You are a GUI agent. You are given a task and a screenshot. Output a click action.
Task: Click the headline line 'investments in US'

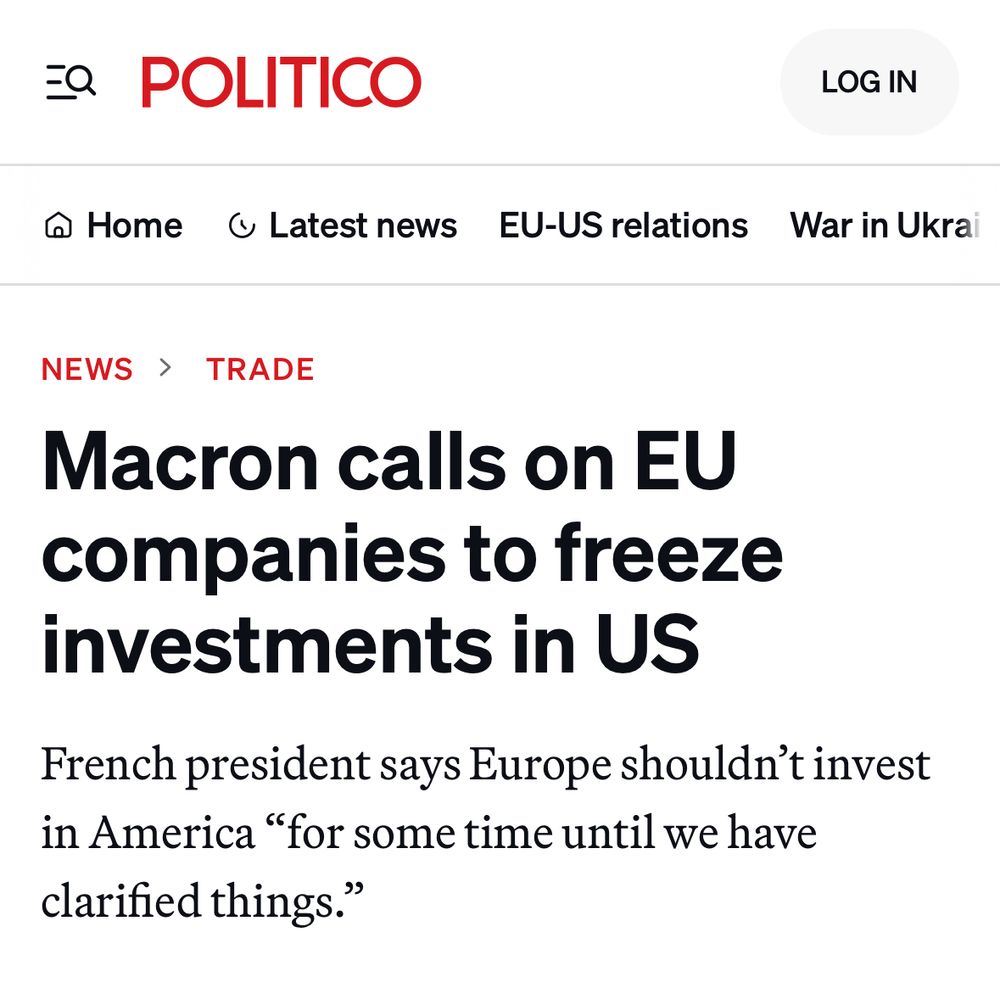370,644
